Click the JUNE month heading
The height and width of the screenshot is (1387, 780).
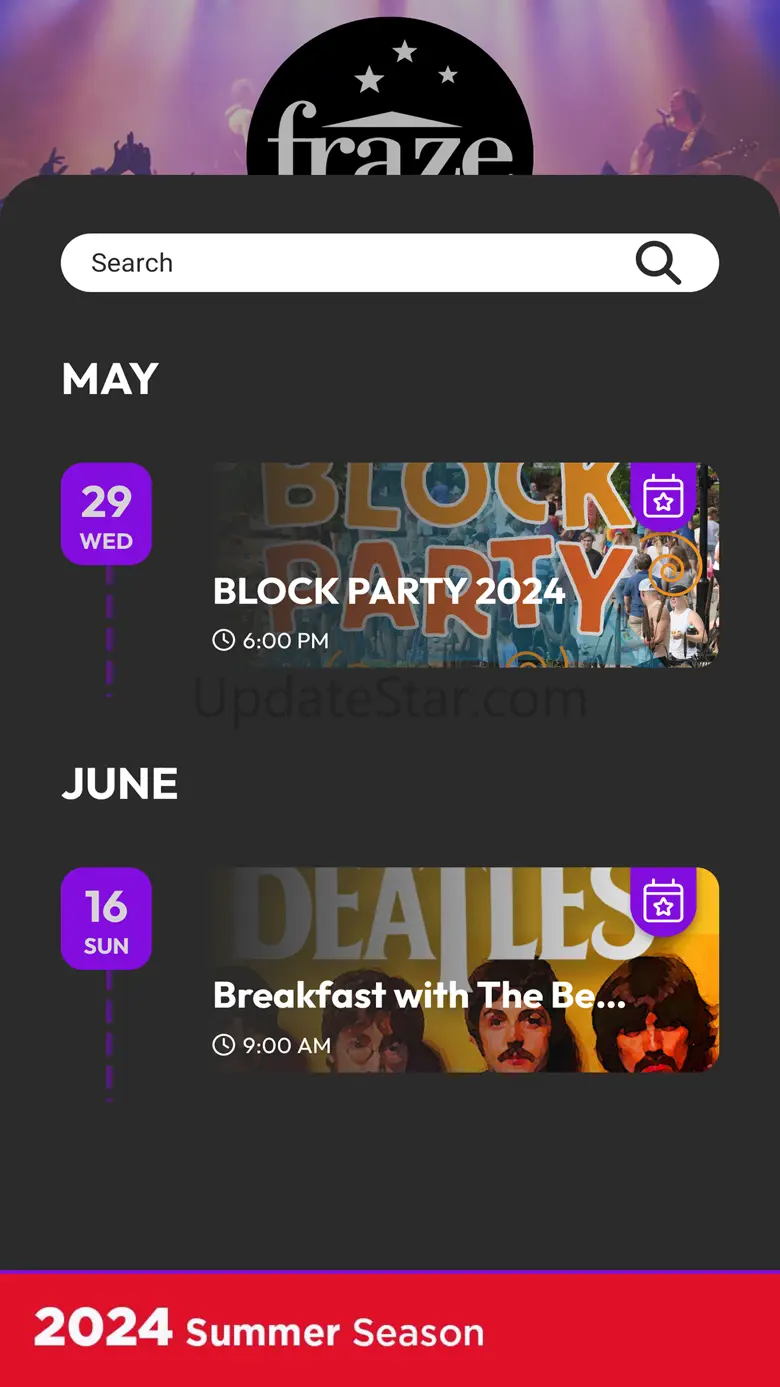tap(120, 784)
